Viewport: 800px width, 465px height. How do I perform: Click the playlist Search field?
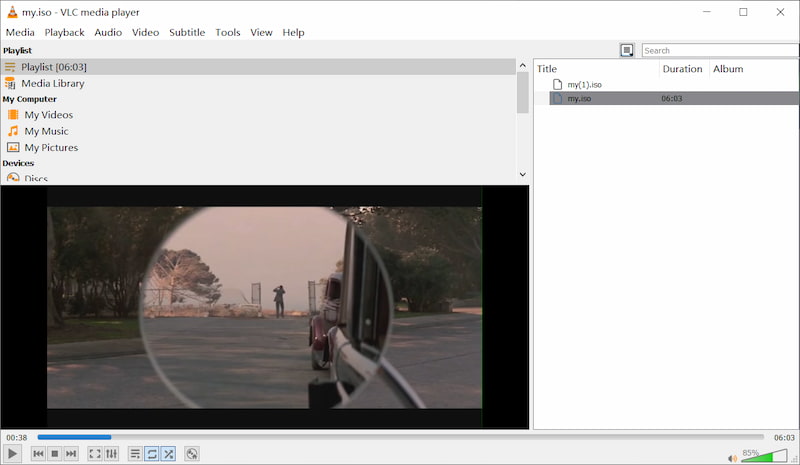click(720, 51)
